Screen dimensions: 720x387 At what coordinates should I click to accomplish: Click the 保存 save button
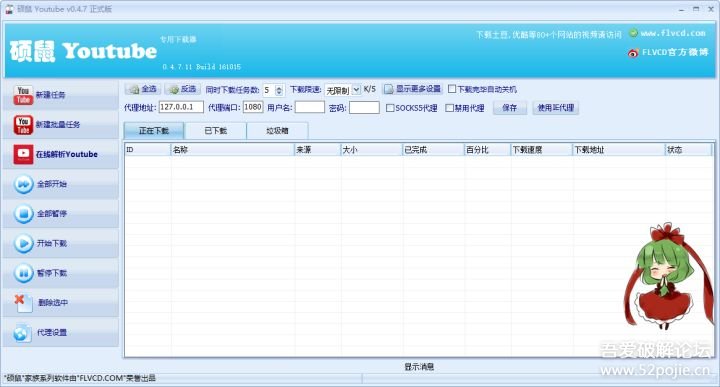coord(510,108)
